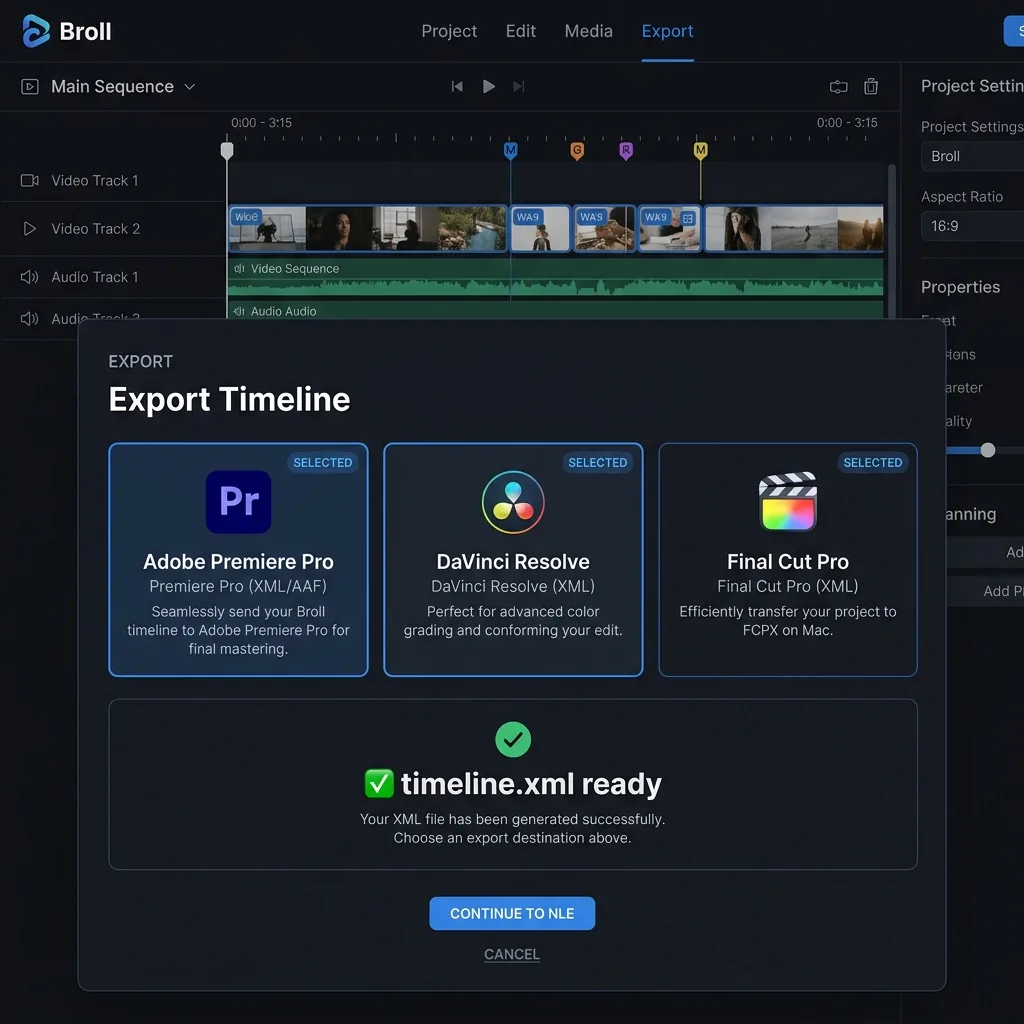Skip to next clip button
This screenshot has height=1024, width=1024.
(x=519, y=86)
